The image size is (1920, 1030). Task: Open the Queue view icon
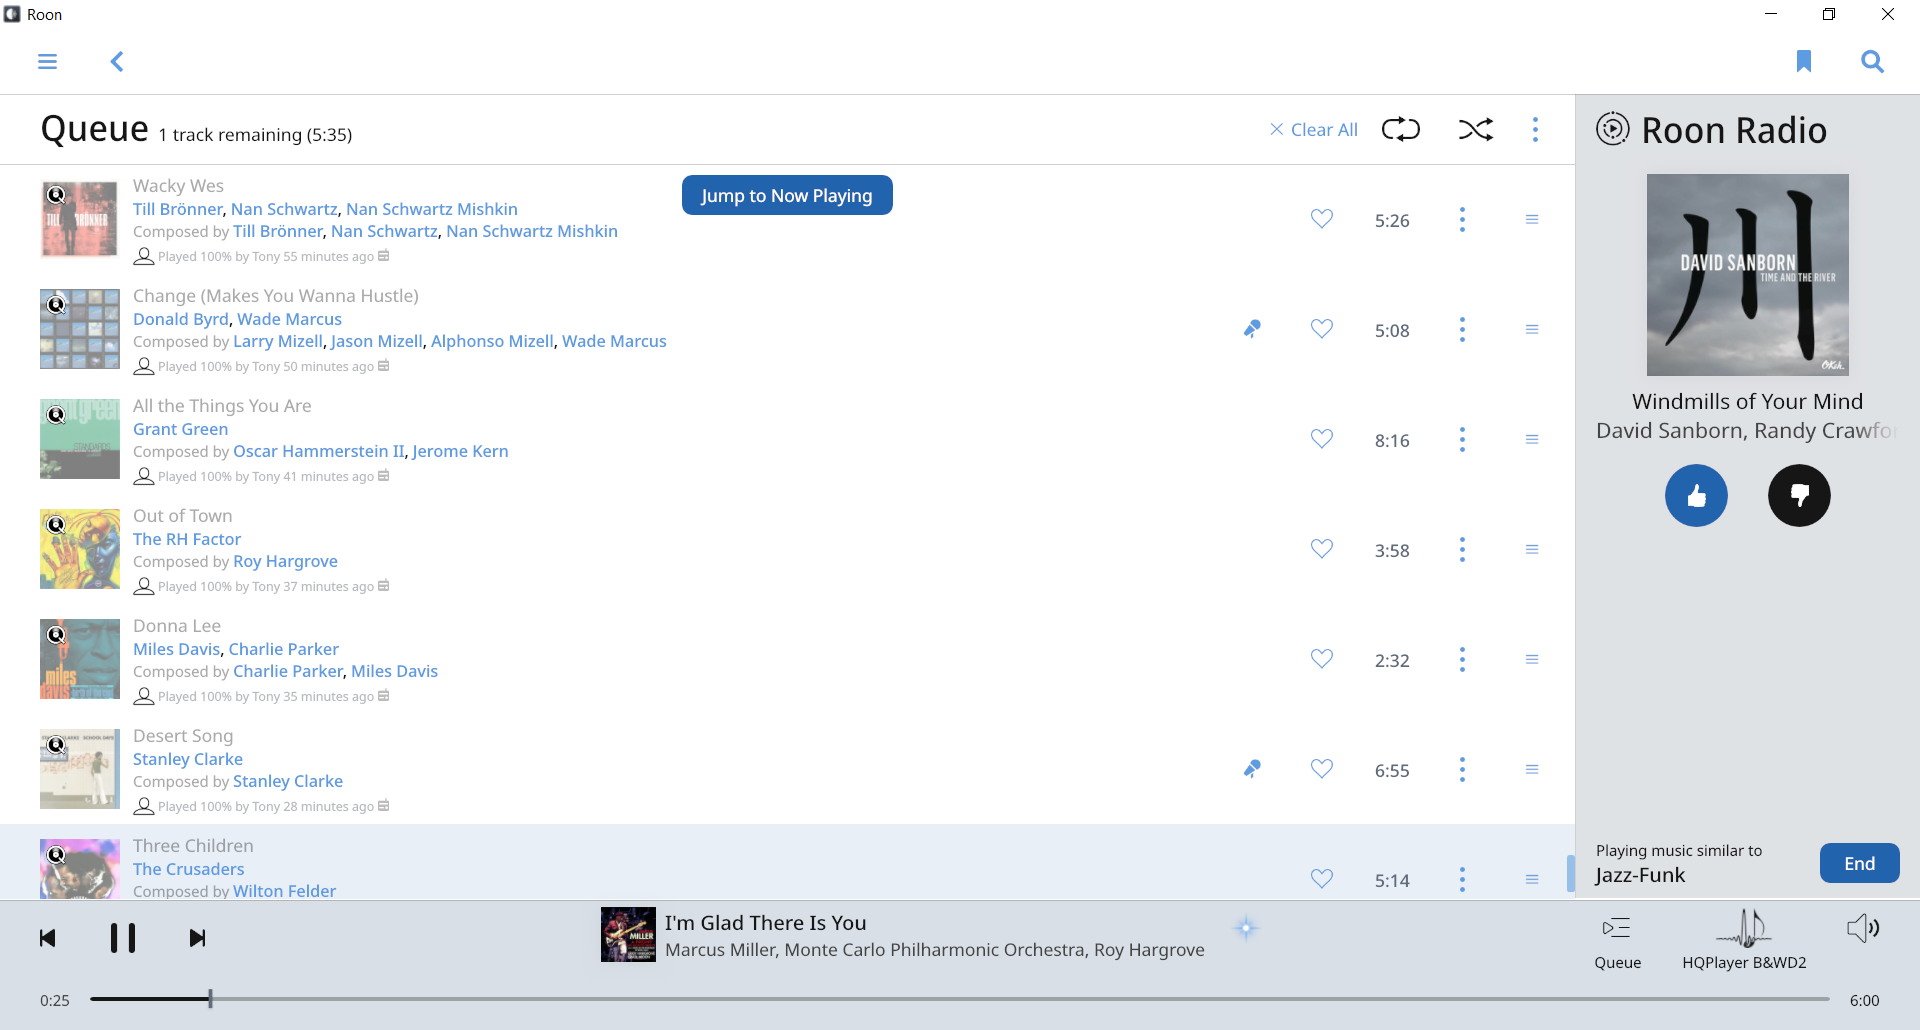[1617, 941]
